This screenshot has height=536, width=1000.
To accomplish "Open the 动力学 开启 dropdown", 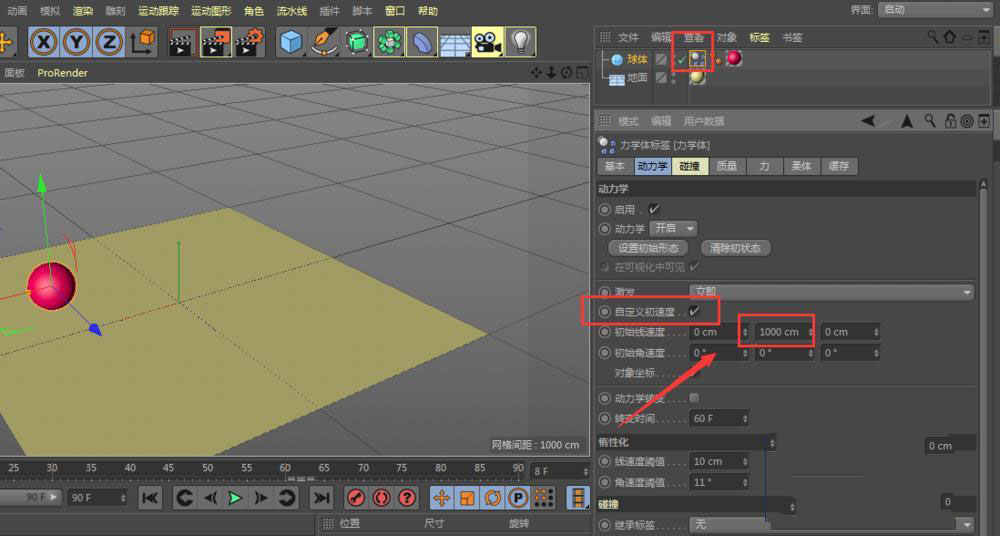I will click(x=674, y=229).
